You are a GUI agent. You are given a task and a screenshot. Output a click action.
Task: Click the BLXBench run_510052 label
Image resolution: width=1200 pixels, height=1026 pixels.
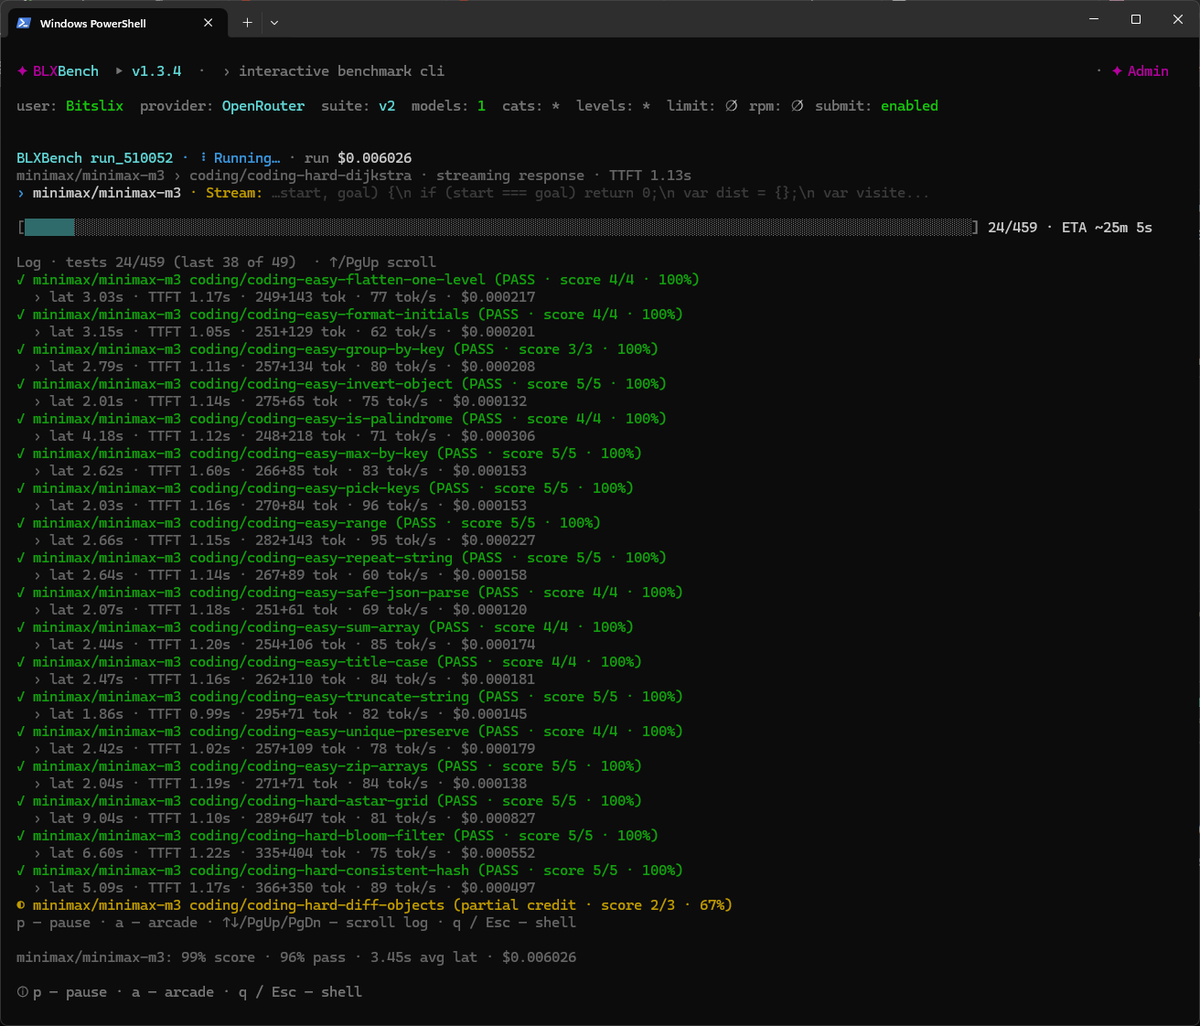coord(95,158)
